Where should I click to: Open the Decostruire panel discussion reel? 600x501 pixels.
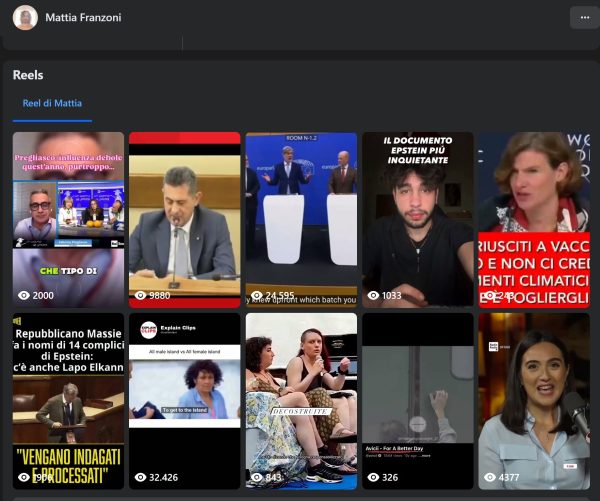pos(301,401)
